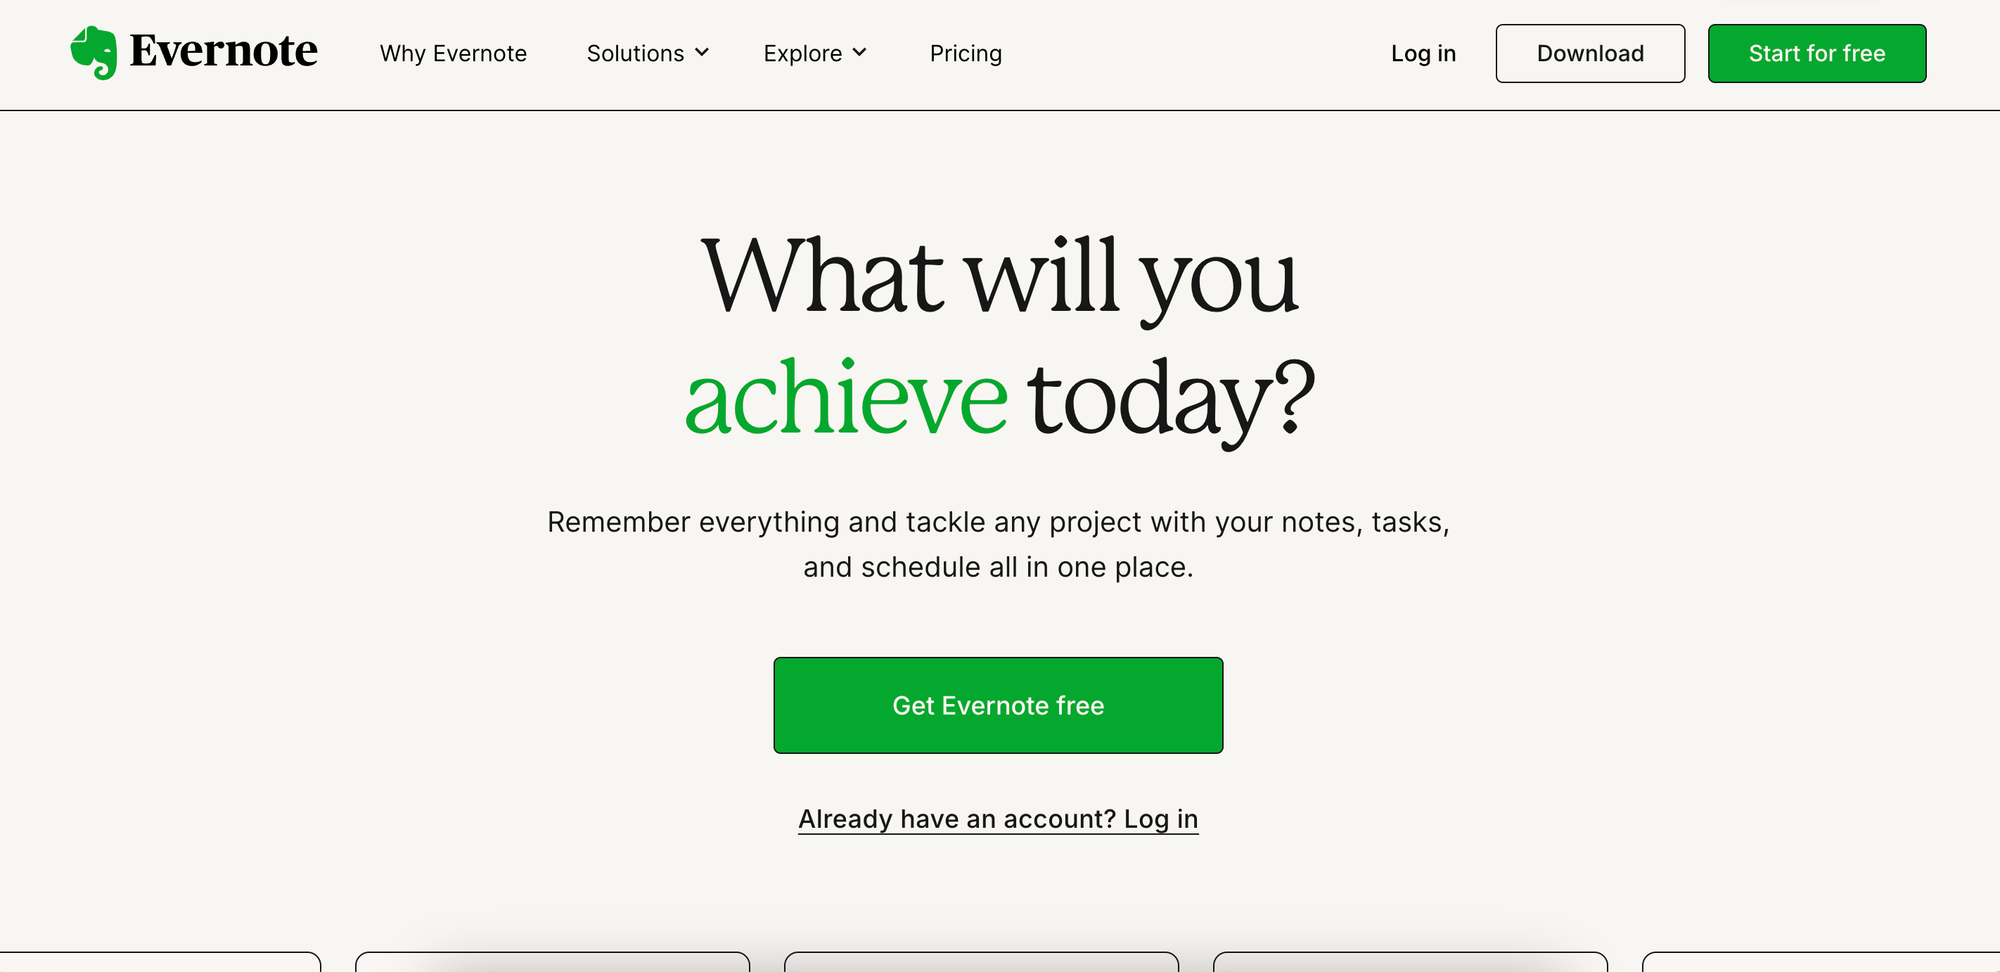Click the Log in link in the header
Viewport: 2000px width, 972px height.
click(x=1423, y=53)
